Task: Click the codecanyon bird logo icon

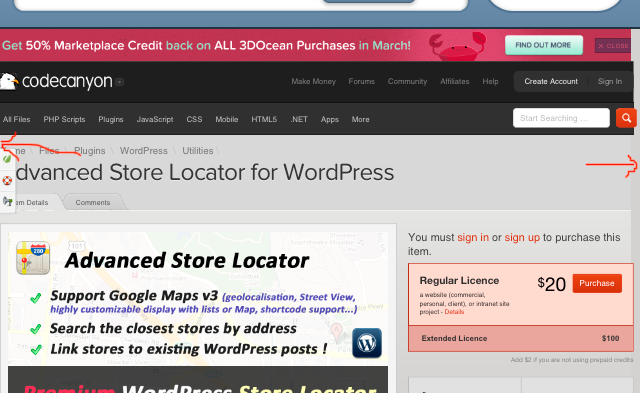Action: pos(8,81)
